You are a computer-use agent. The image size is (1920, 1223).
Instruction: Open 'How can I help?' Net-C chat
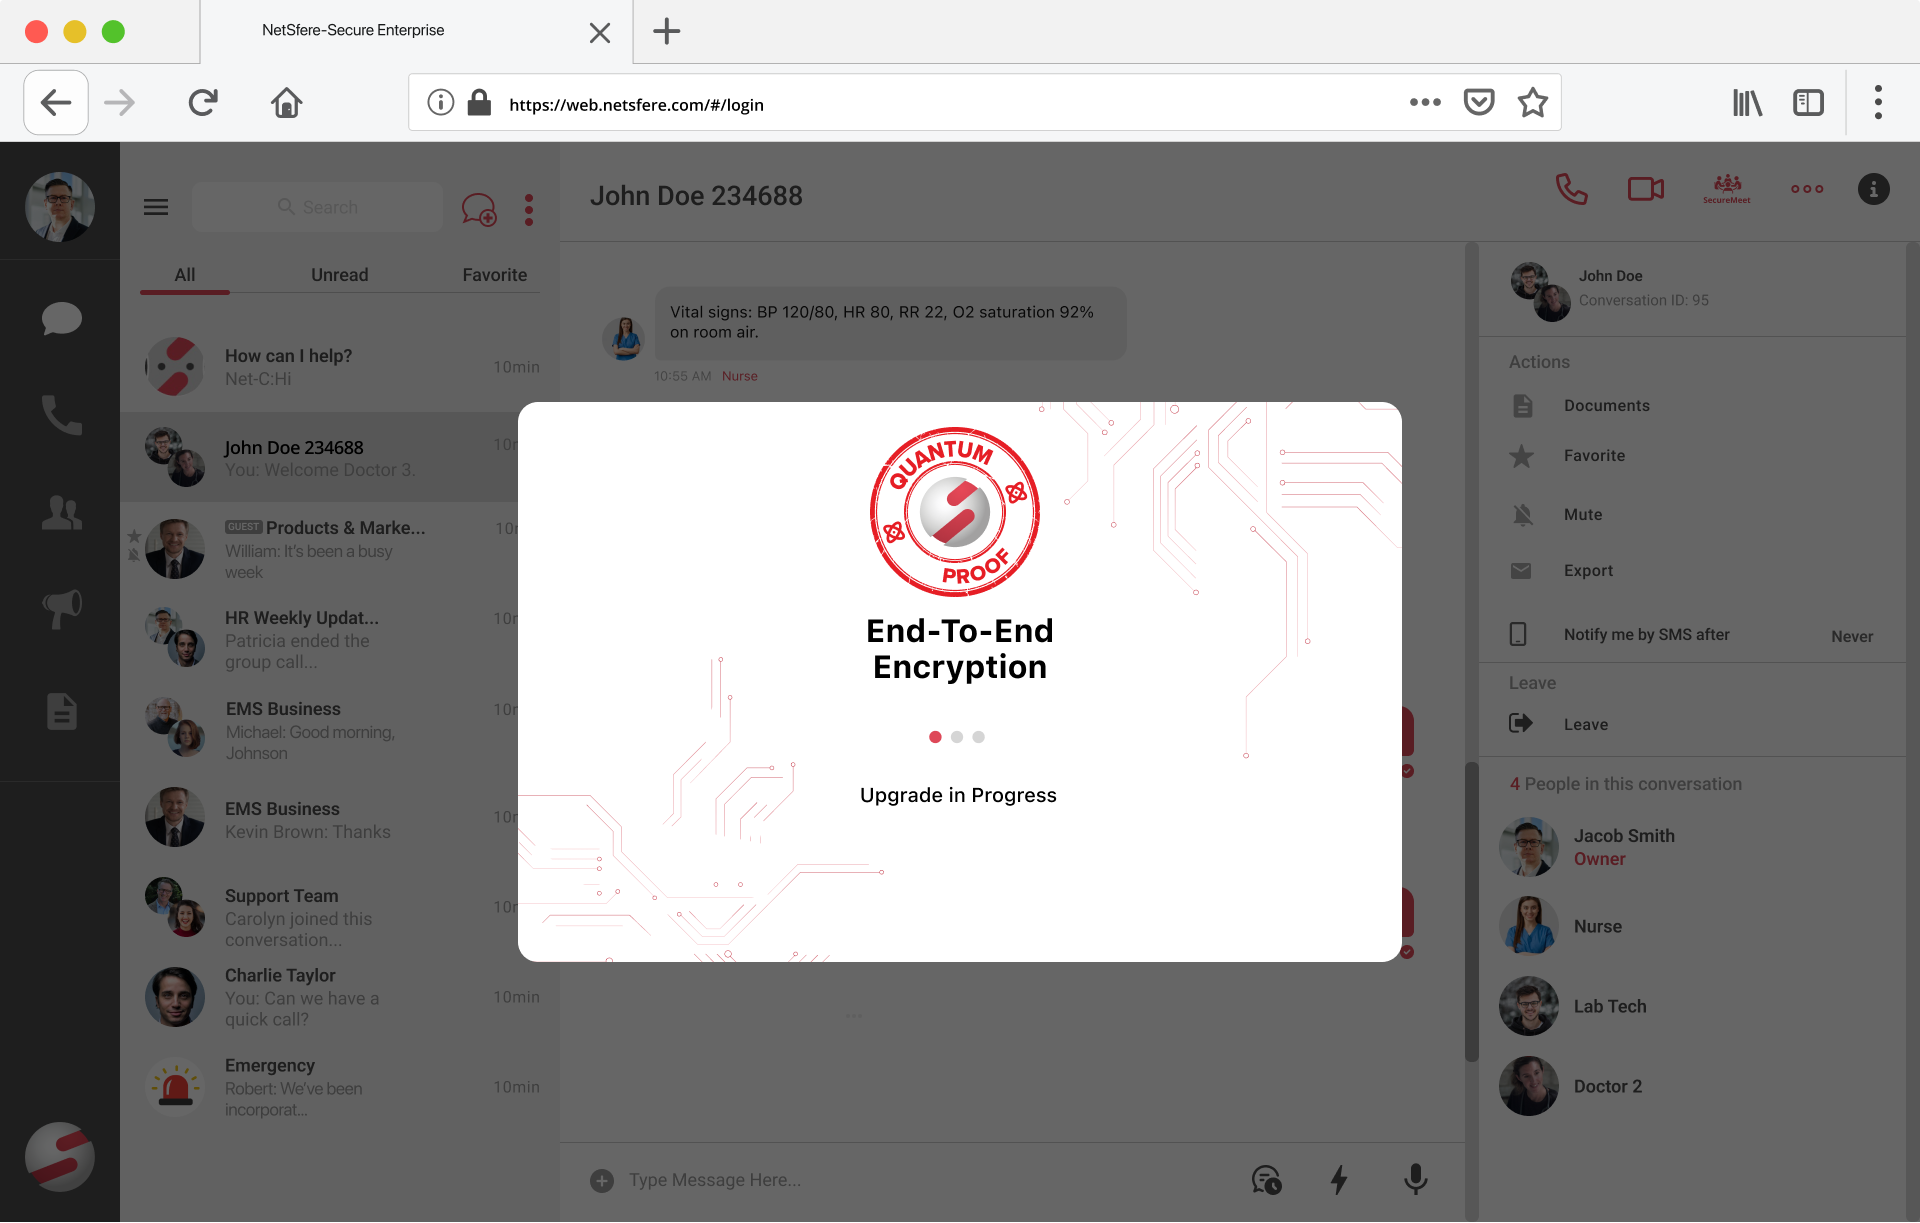[340, 367]
